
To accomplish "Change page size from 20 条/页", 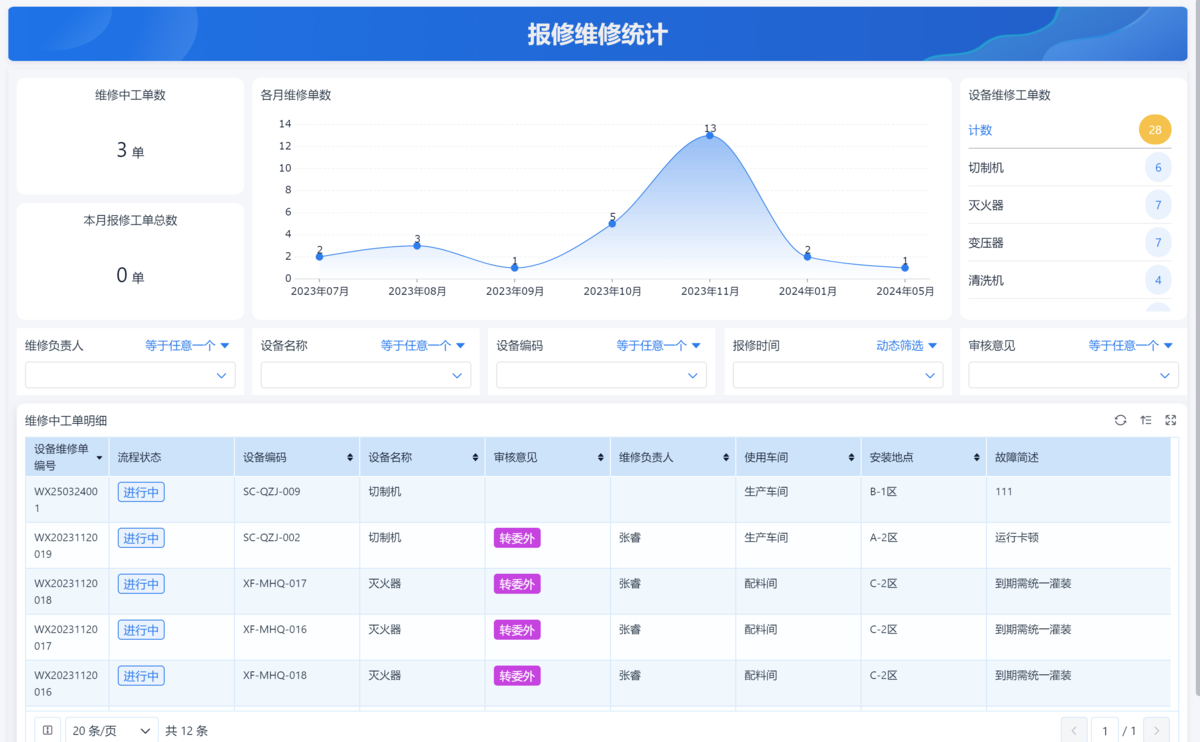I will (x=112, y=731).
